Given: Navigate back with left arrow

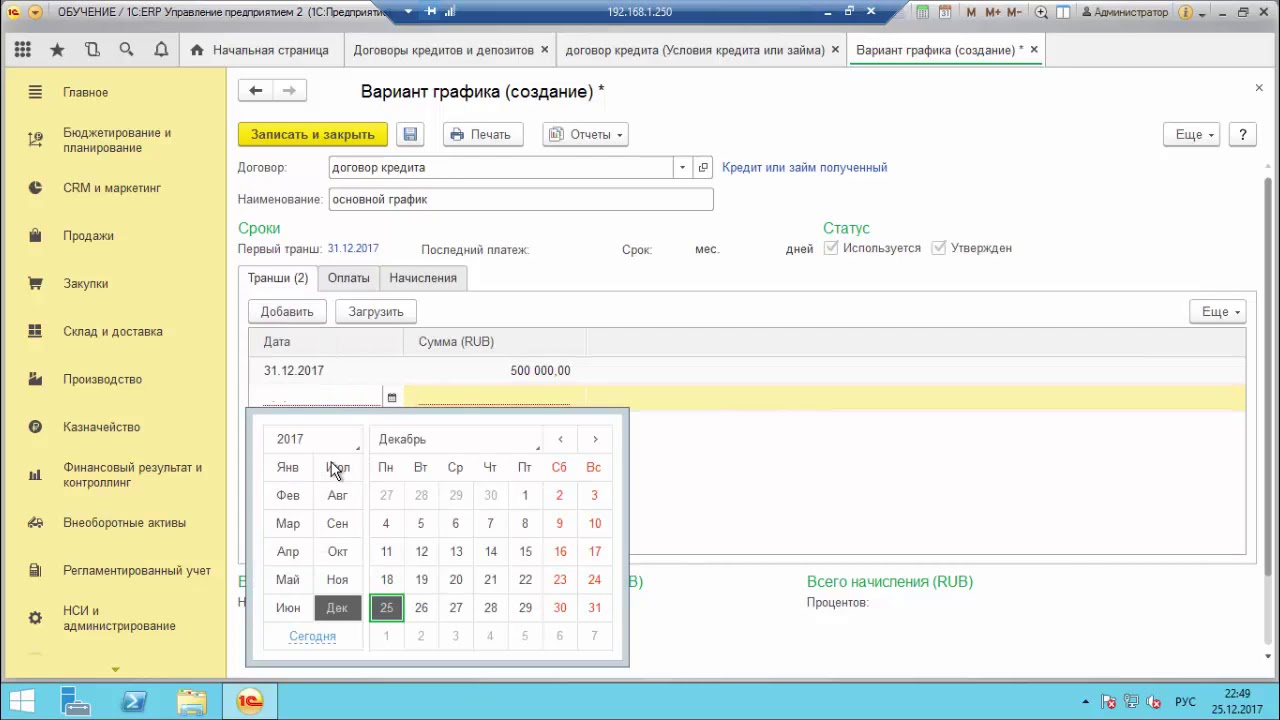Looking at the screenshot, I should [x=255, y=91].
